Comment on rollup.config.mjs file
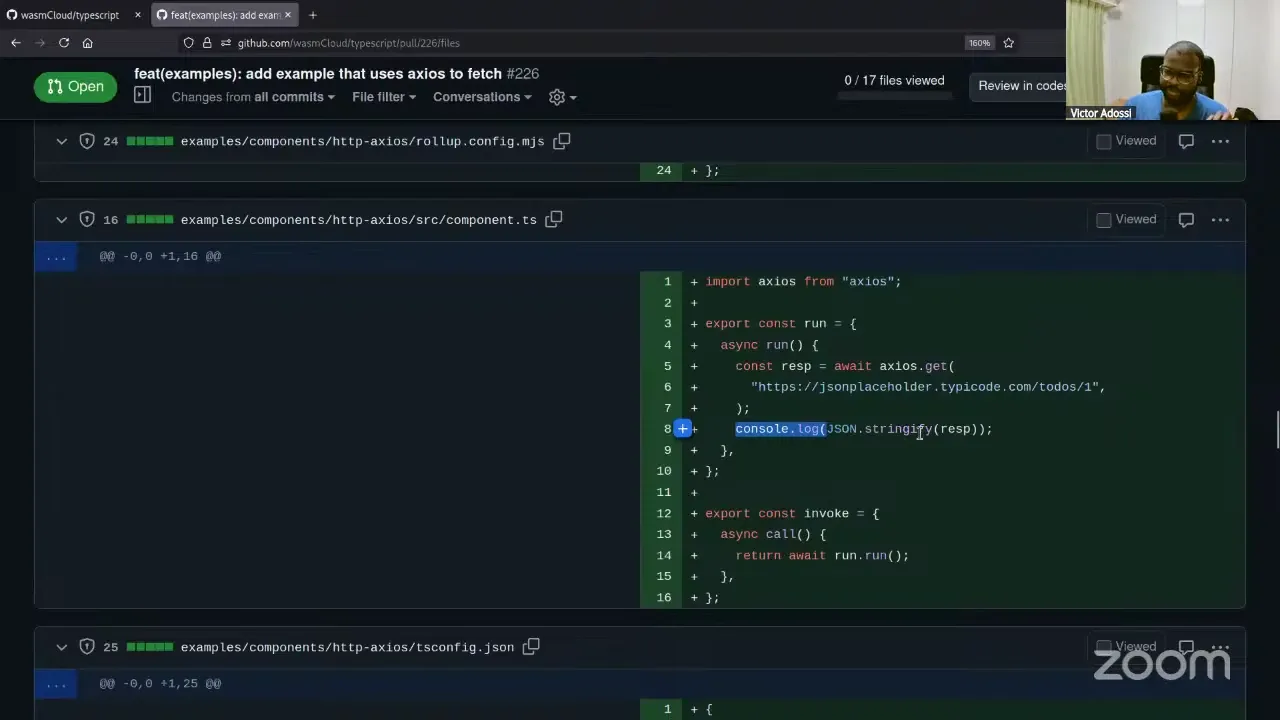The width and height of the screenshot is (1280, 720). (1186, 141)
